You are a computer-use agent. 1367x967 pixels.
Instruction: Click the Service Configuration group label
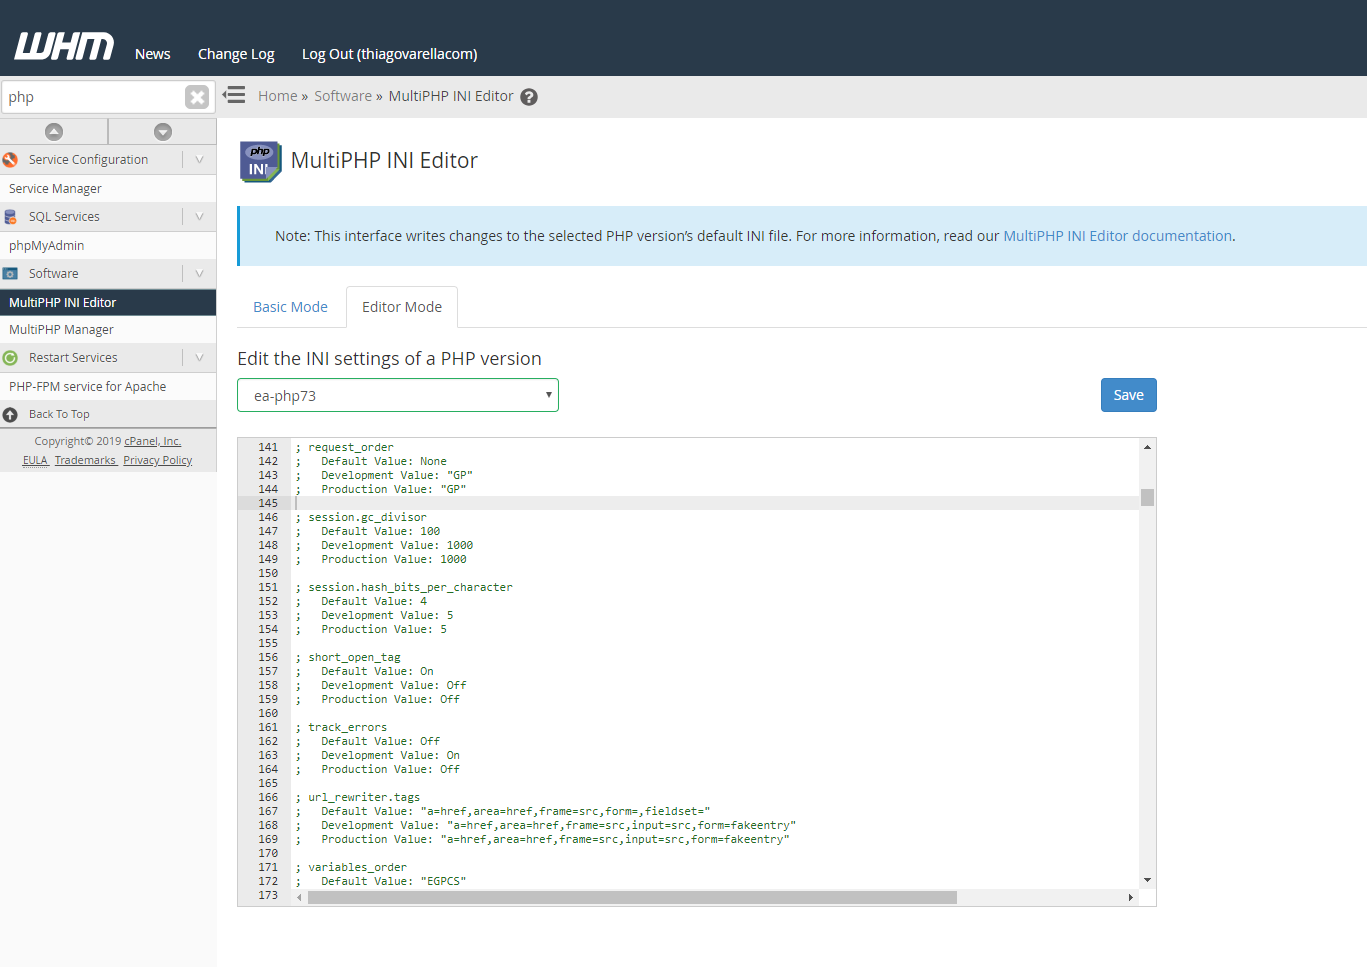click(x=88, y=160)
